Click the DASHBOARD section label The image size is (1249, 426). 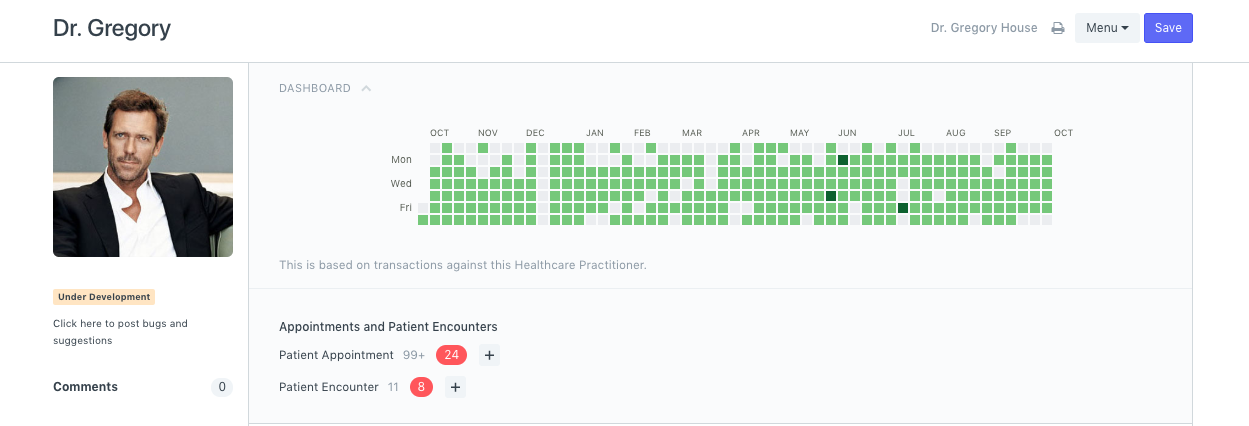pos(314,88)
